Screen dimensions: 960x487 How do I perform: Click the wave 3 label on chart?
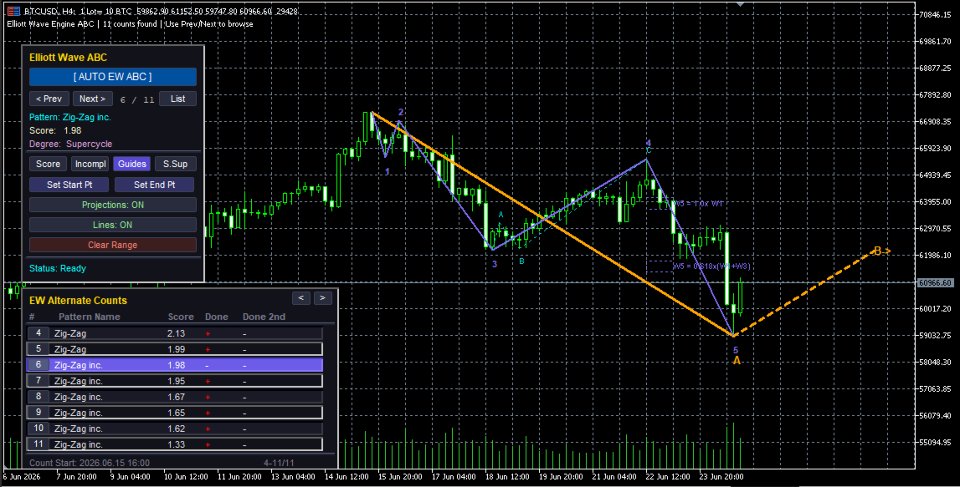(x=495, y=264)
